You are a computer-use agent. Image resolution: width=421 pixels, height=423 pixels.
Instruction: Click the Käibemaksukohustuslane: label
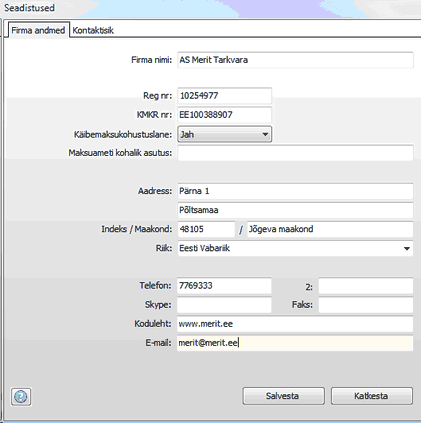(123, 134)
